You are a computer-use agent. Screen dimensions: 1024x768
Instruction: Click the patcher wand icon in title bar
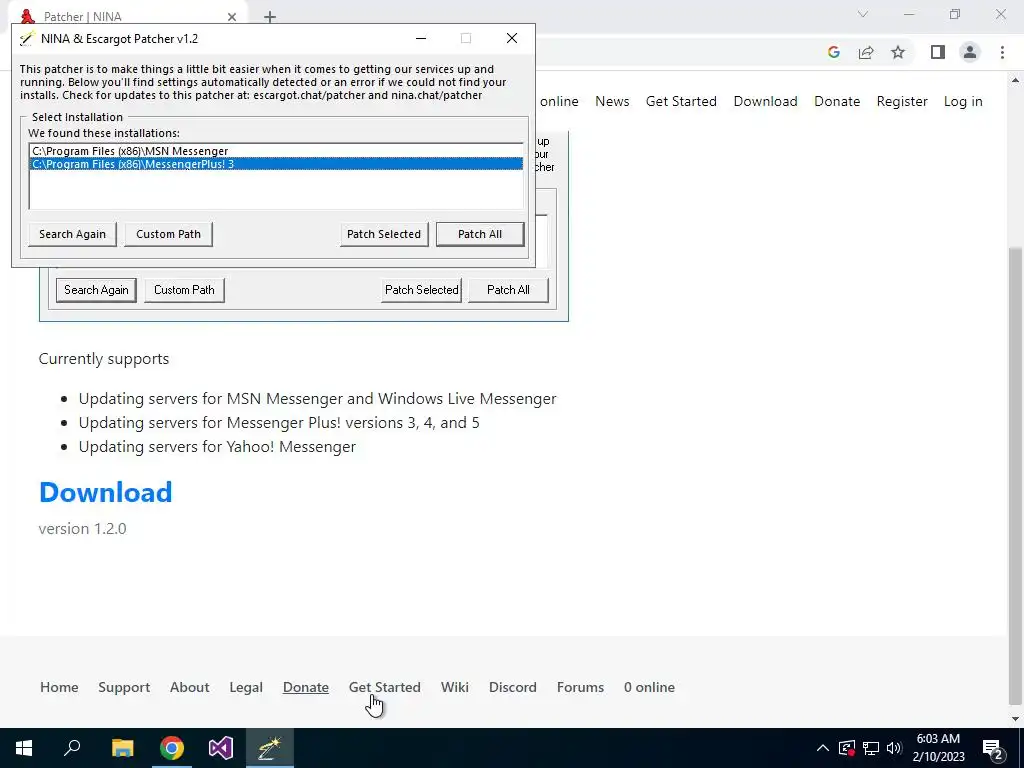coord(27,39)
